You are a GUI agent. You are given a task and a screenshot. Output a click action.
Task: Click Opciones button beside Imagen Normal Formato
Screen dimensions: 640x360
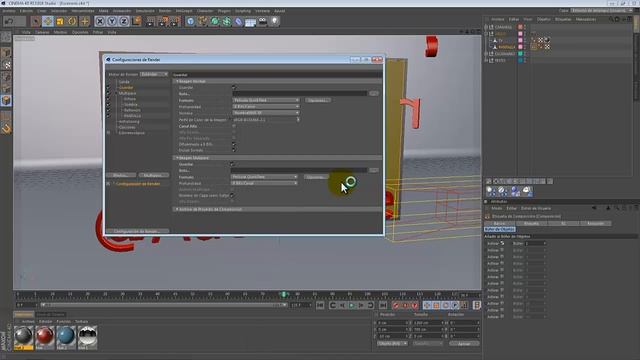[318, 100]
